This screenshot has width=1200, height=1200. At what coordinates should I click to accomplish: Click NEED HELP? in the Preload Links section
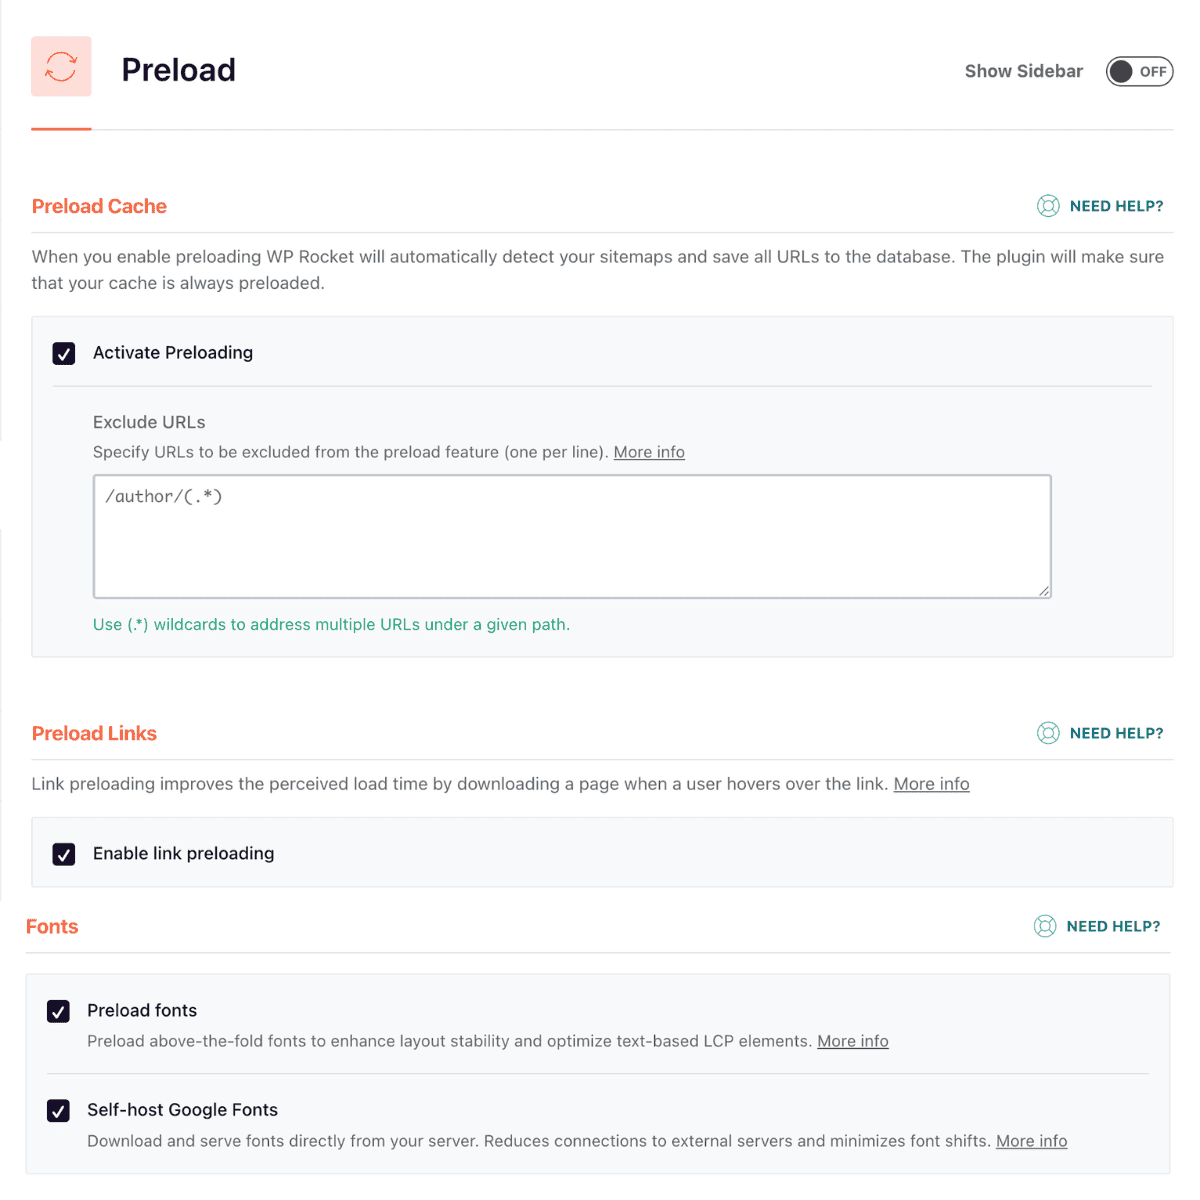pyautogui.click(x=1116, y=733)
